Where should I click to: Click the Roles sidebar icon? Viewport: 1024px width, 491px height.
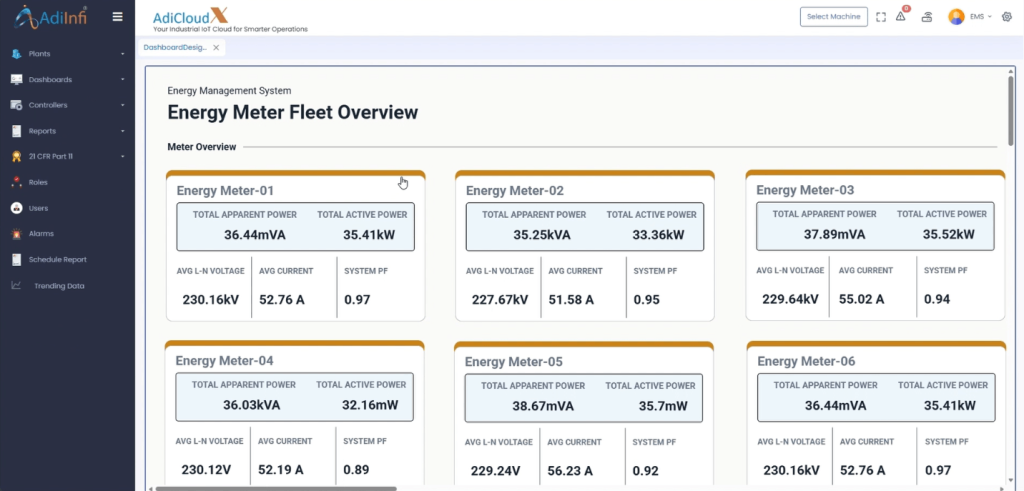[16, 182]
